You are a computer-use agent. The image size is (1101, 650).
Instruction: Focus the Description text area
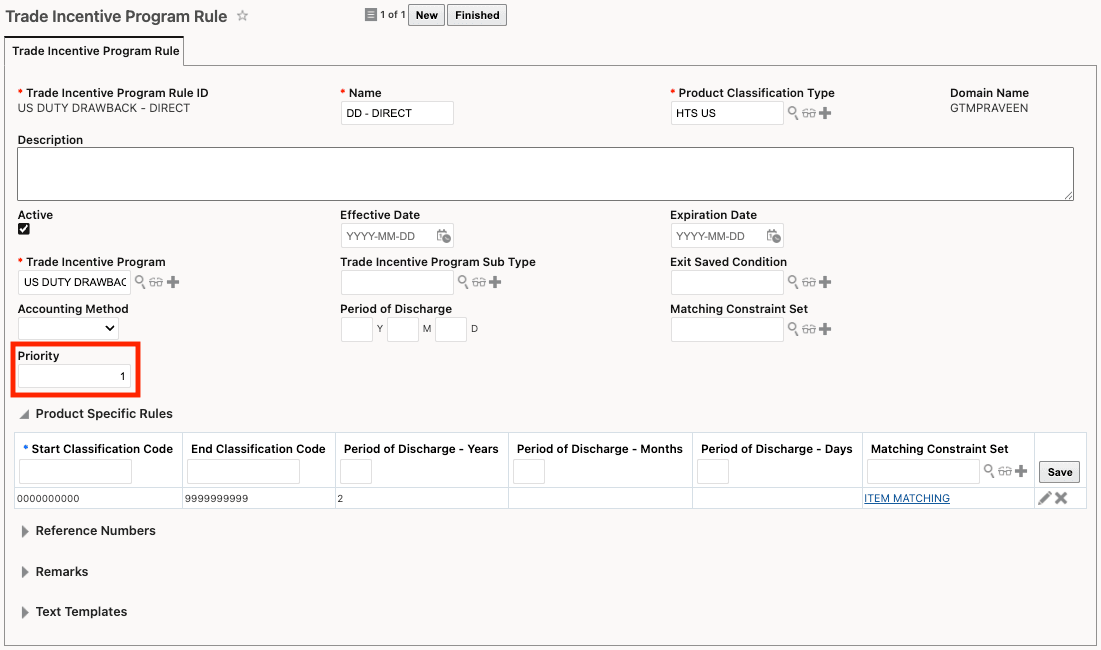point(546,173)
